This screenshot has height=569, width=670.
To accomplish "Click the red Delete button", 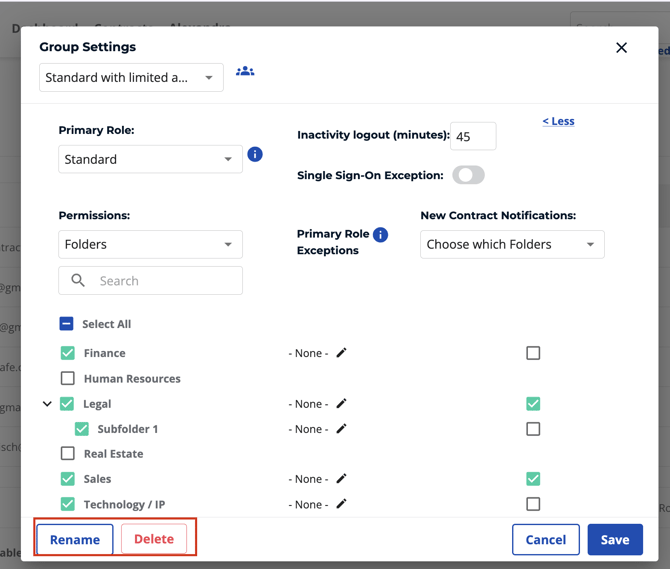I will tap(154, 539).
